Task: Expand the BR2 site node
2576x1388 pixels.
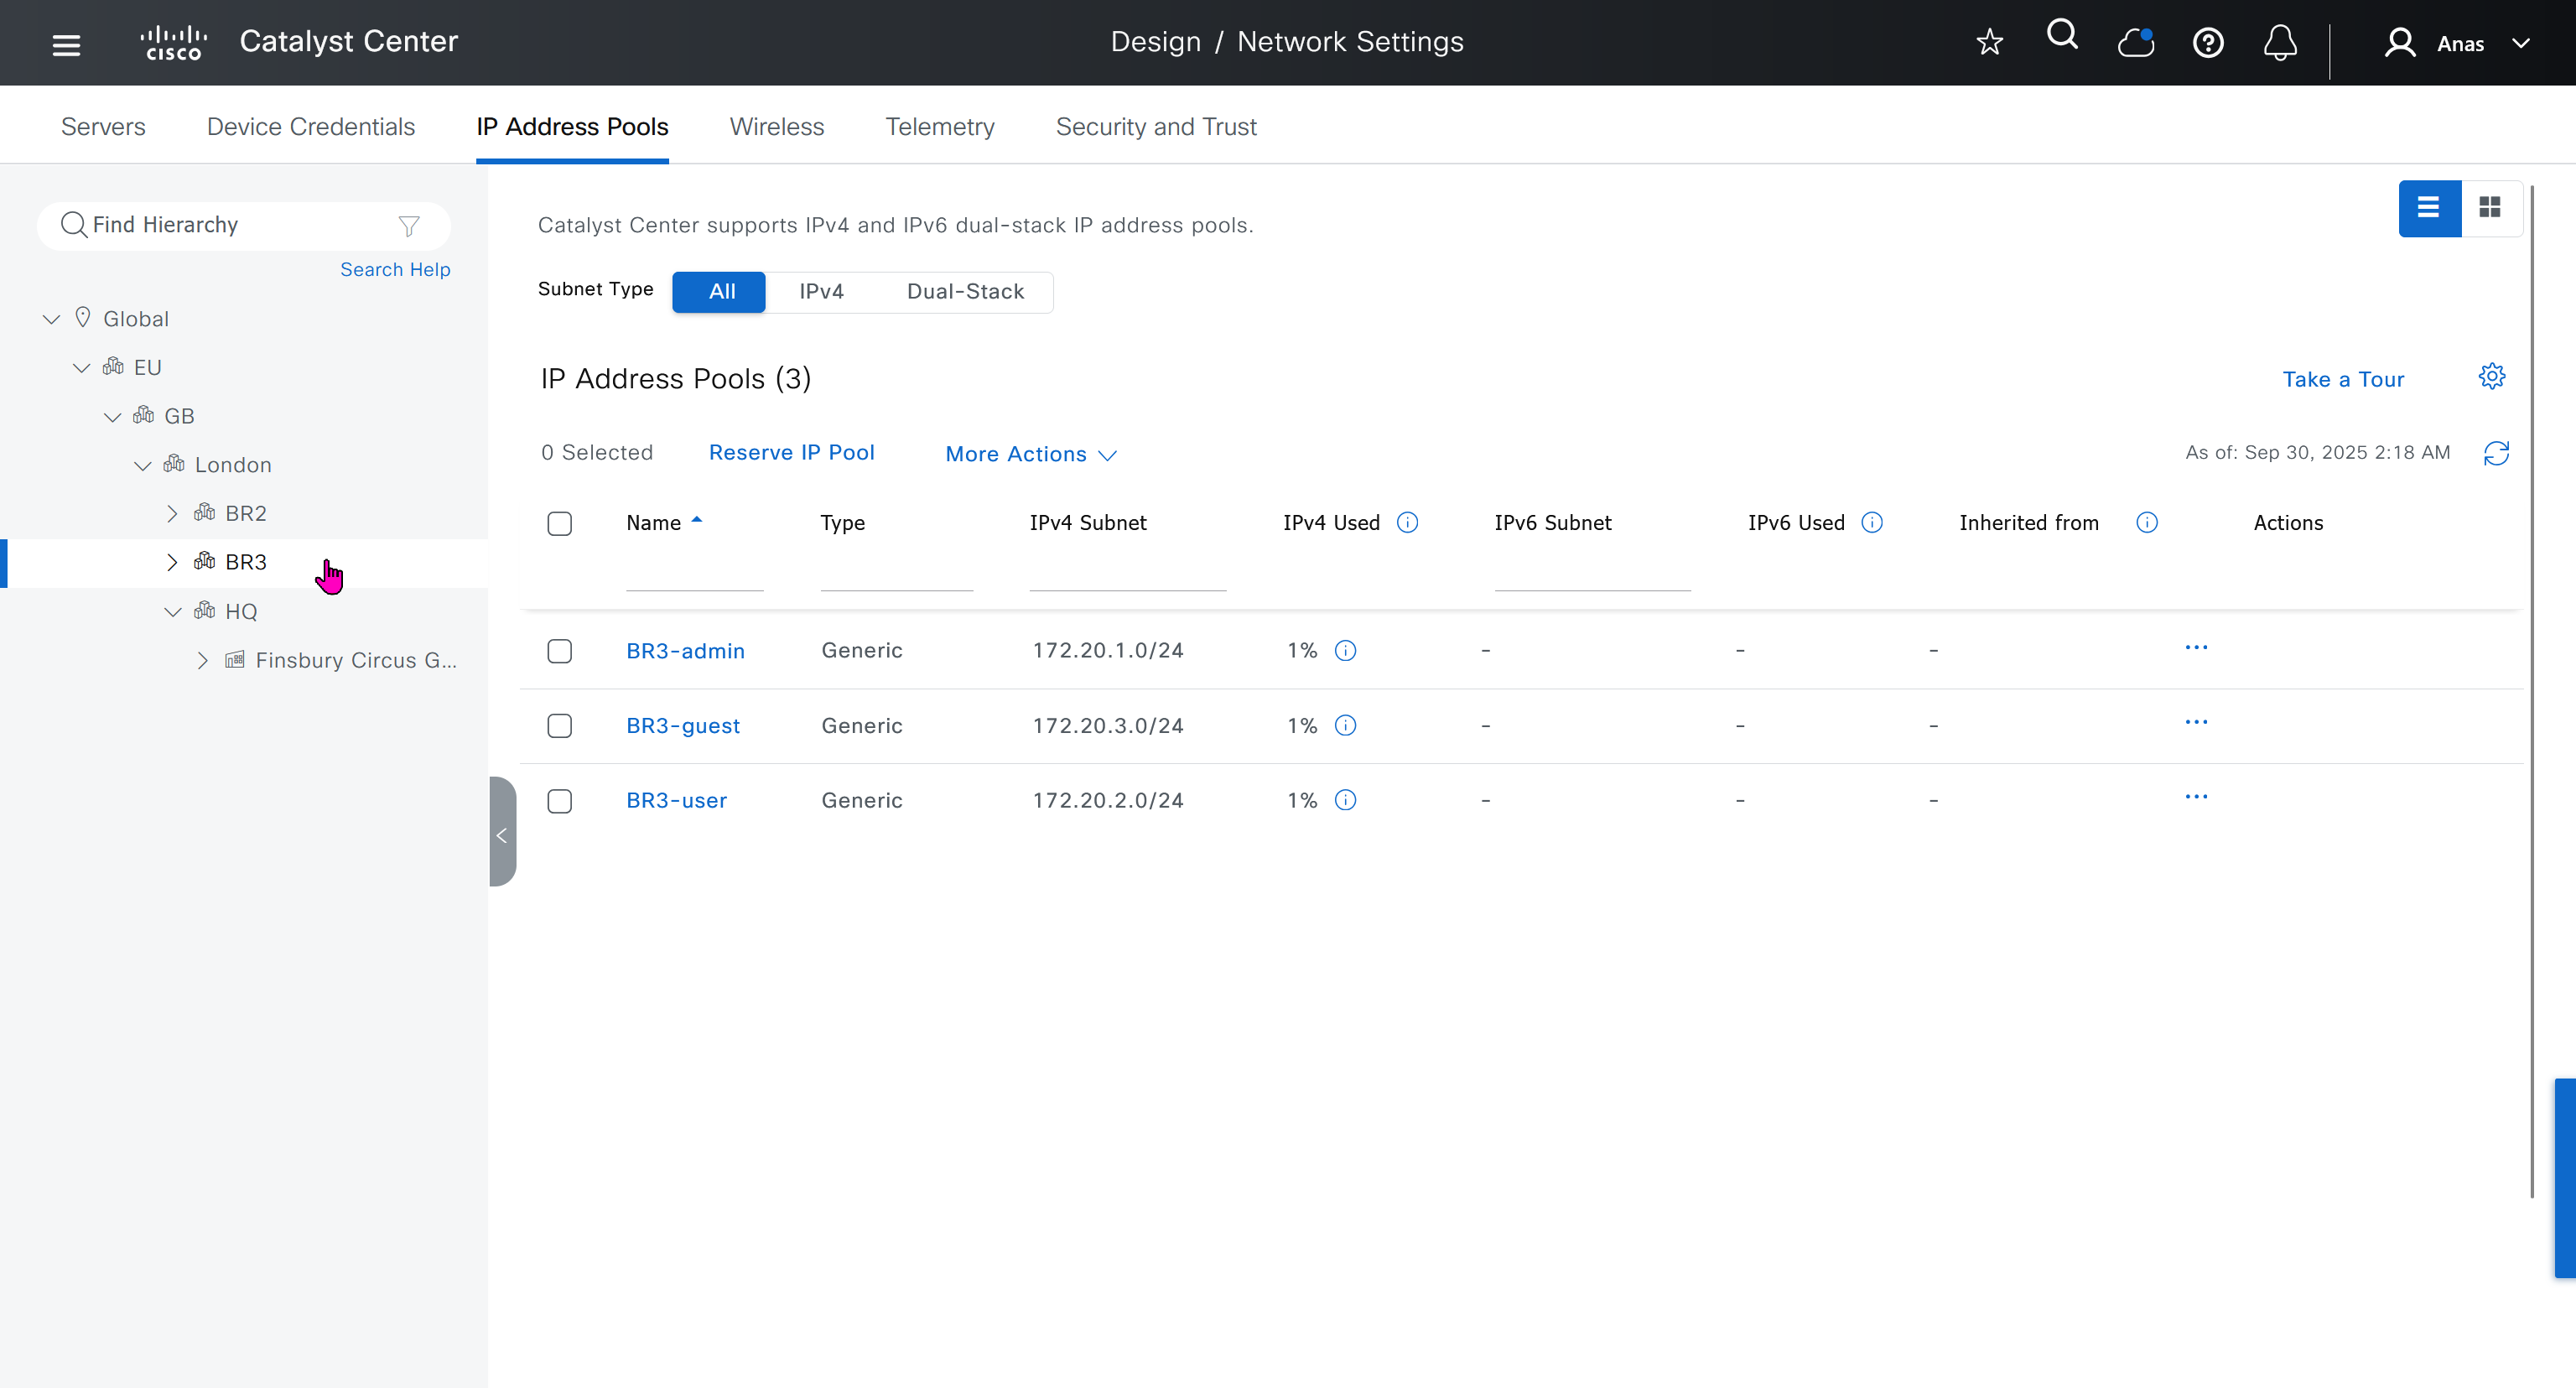Action: pos(172,514)
